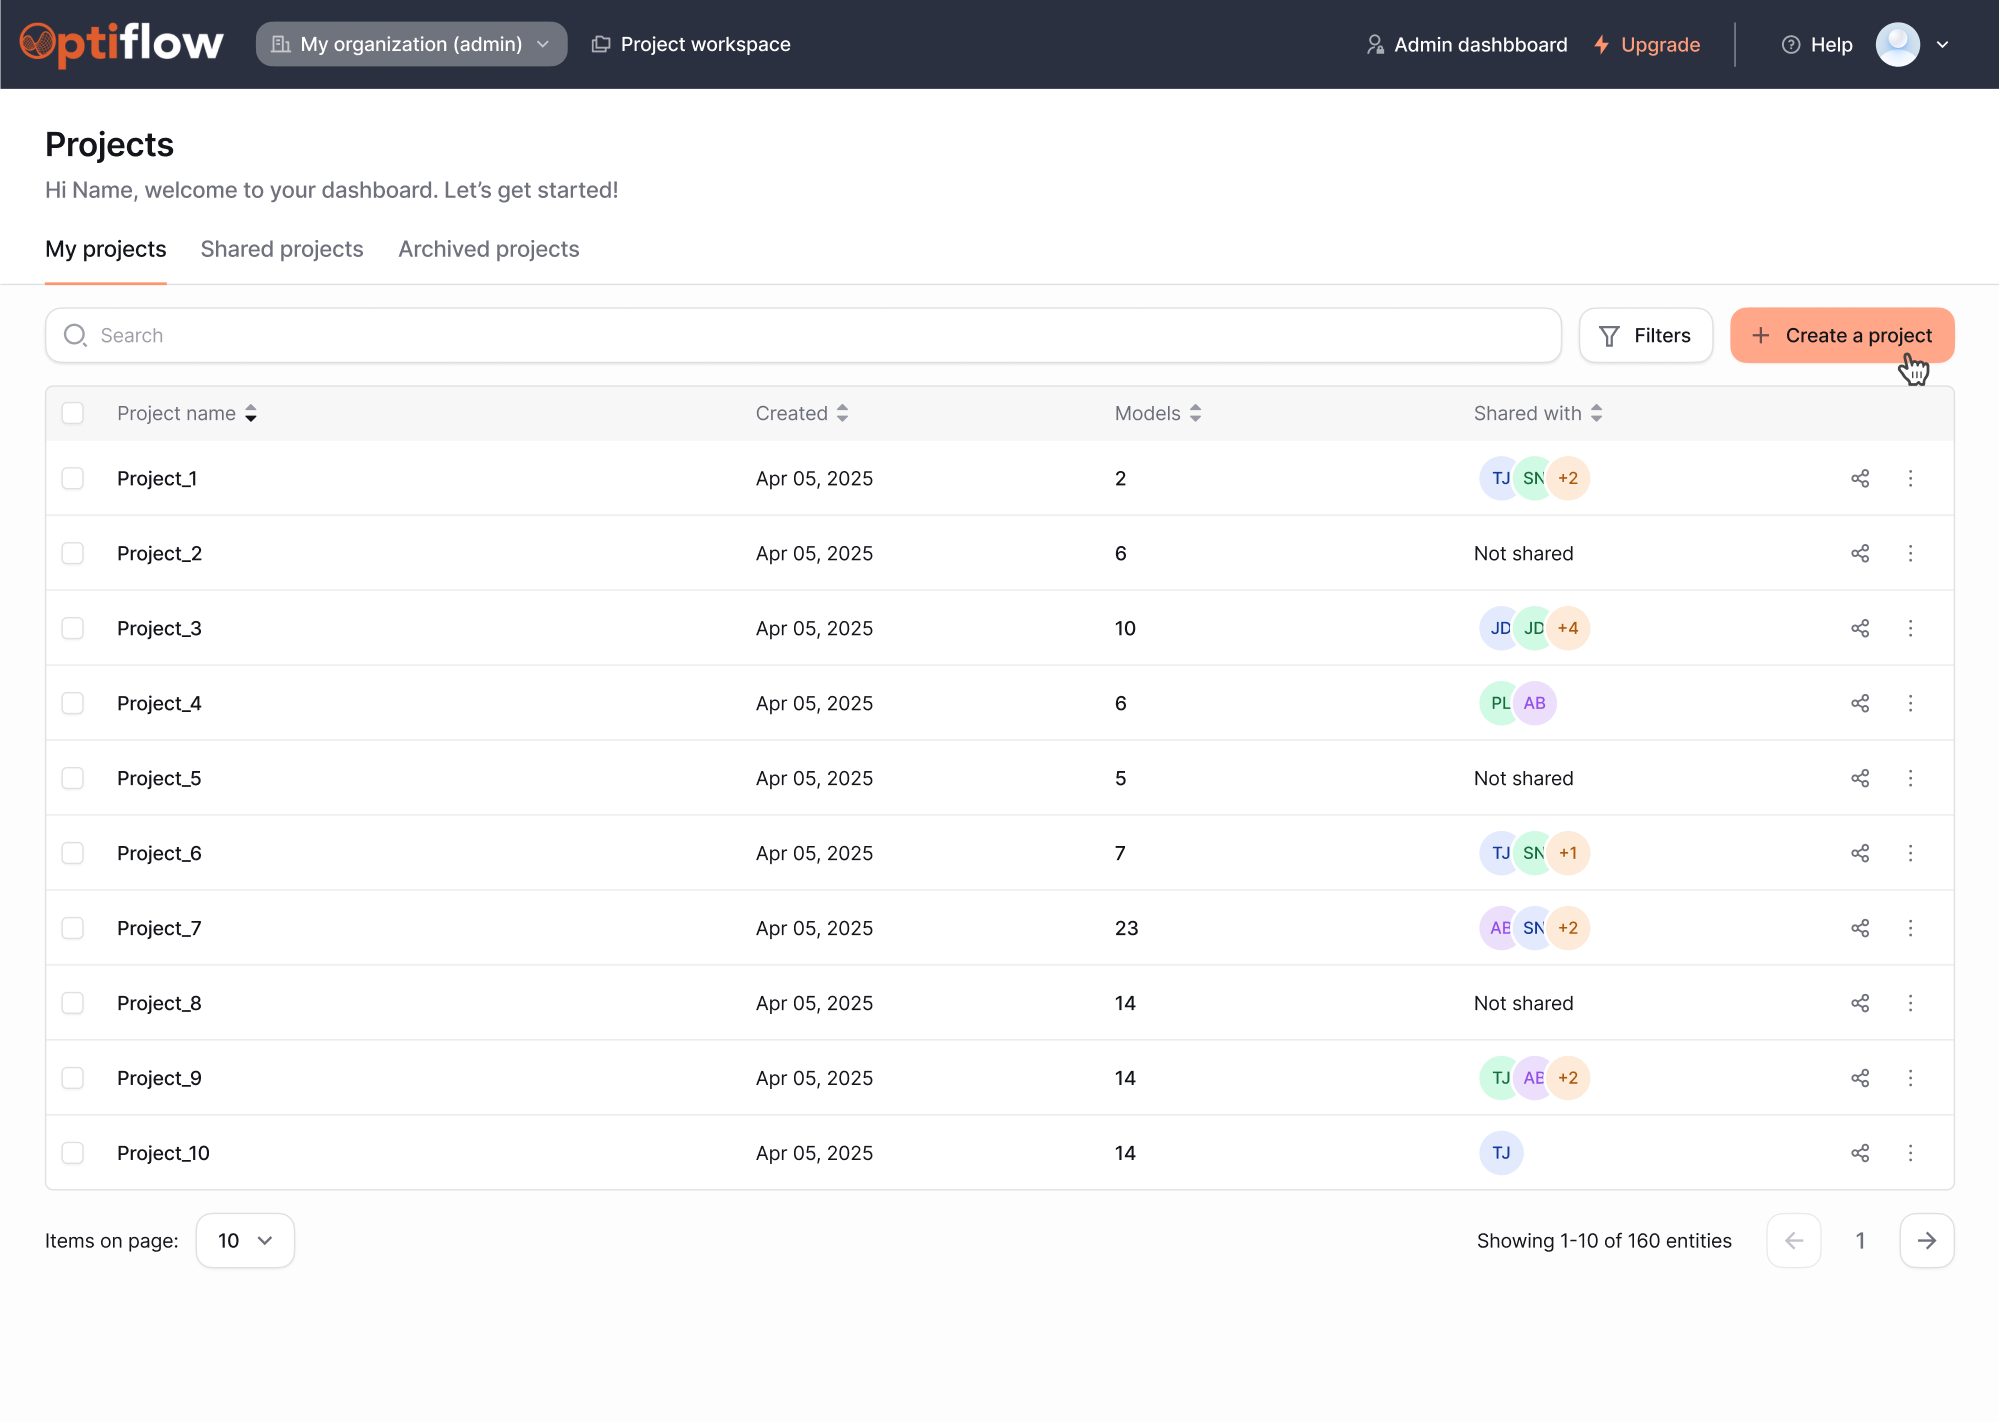The width and height of the screenshot is (1999, 1422).
Task: Select the checkbox for Project_8
Action: (72, 1002)
